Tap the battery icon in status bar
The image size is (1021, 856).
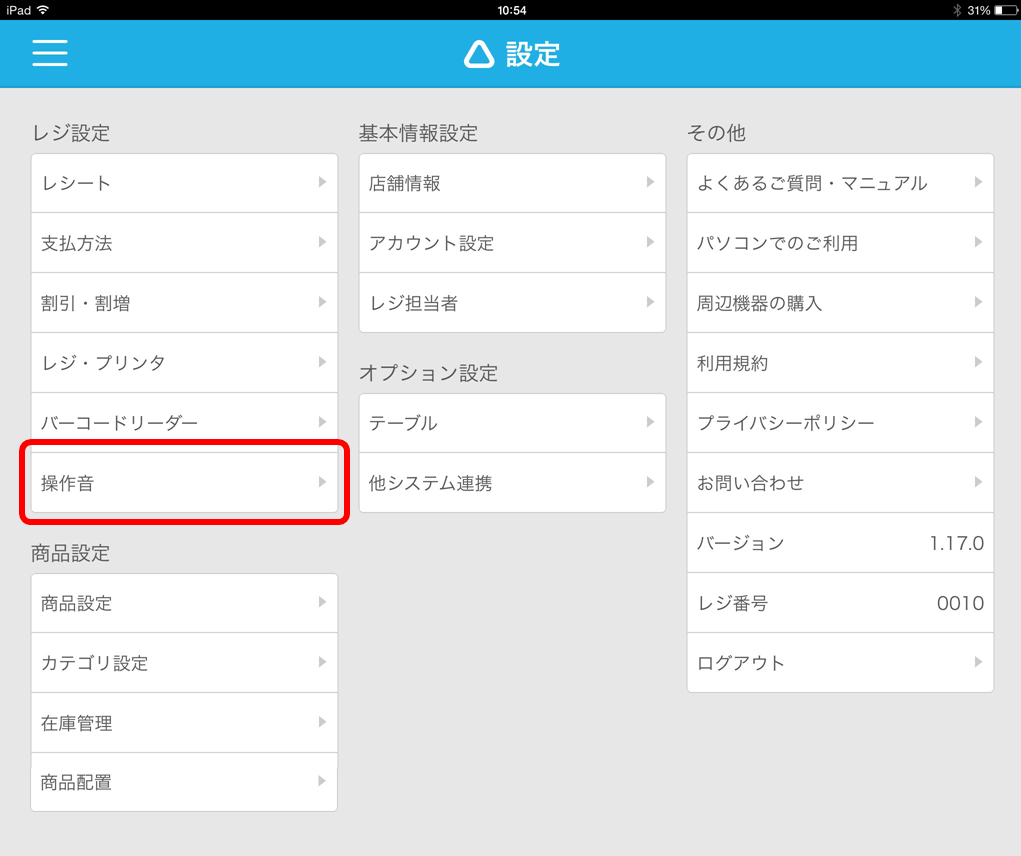1003,10
